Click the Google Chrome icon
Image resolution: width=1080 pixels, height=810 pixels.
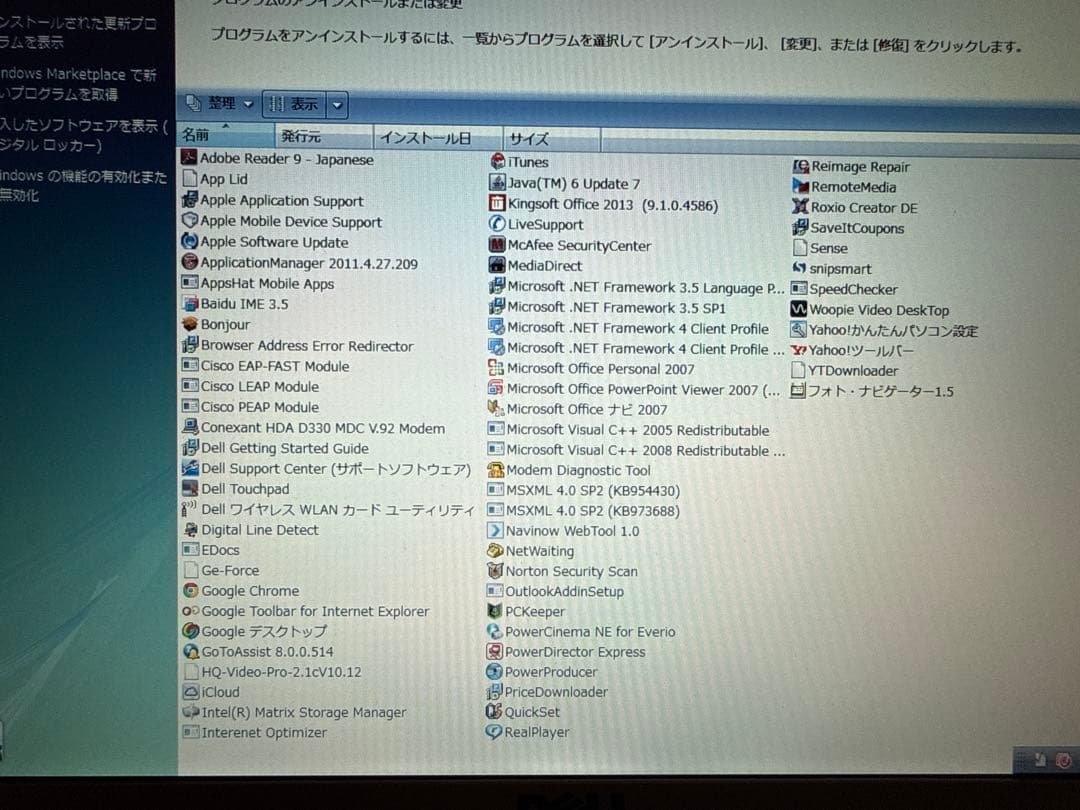(x=191, y=590)
